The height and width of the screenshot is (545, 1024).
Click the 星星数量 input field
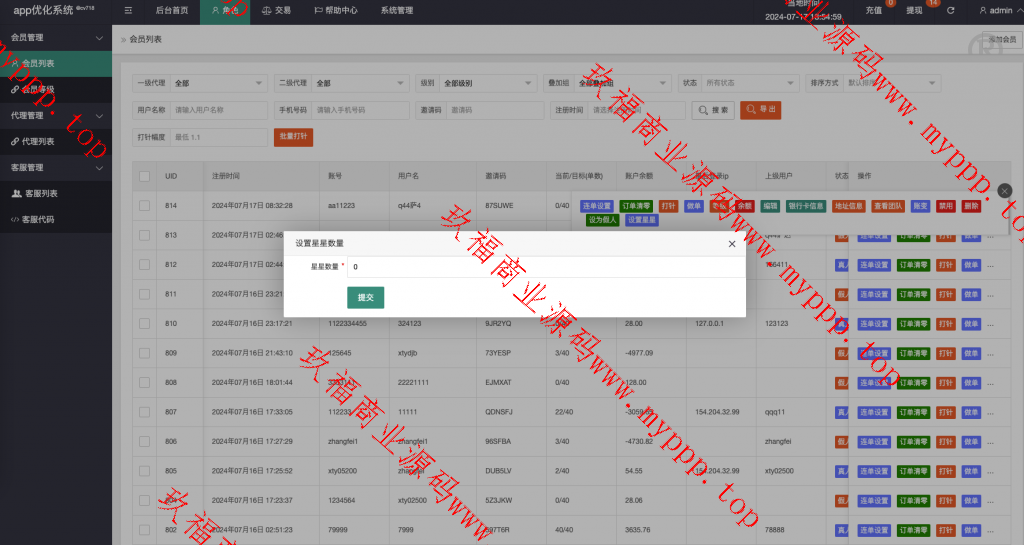point(540,267)
